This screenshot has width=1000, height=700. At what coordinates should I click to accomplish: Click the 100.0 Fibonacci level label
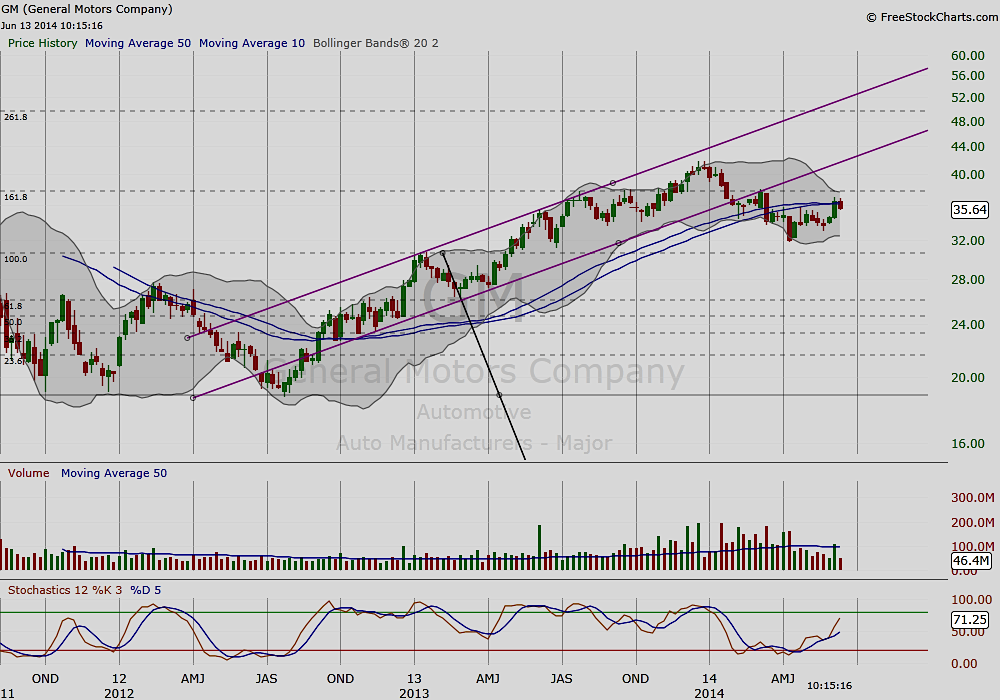(x=16, y=259)
